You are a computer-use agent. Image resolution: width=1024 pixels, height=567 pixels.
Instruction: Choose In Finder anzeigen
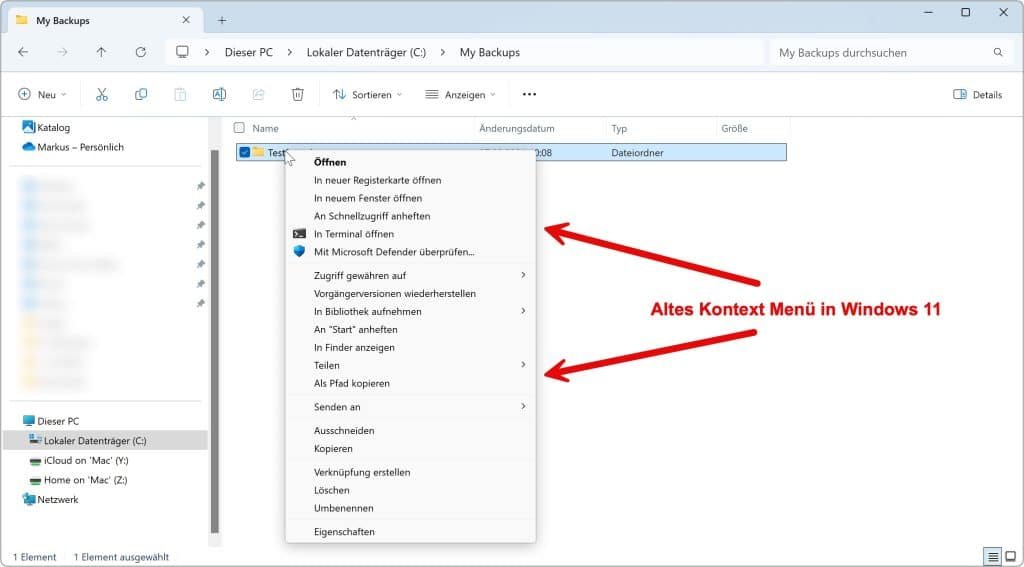coord(410,348)
